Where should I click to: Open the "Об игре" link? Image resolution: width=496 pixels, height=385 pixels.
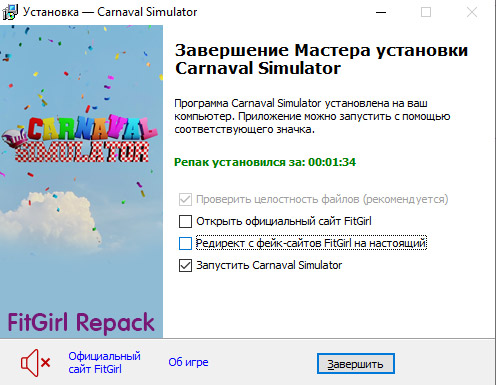[188, 362]
